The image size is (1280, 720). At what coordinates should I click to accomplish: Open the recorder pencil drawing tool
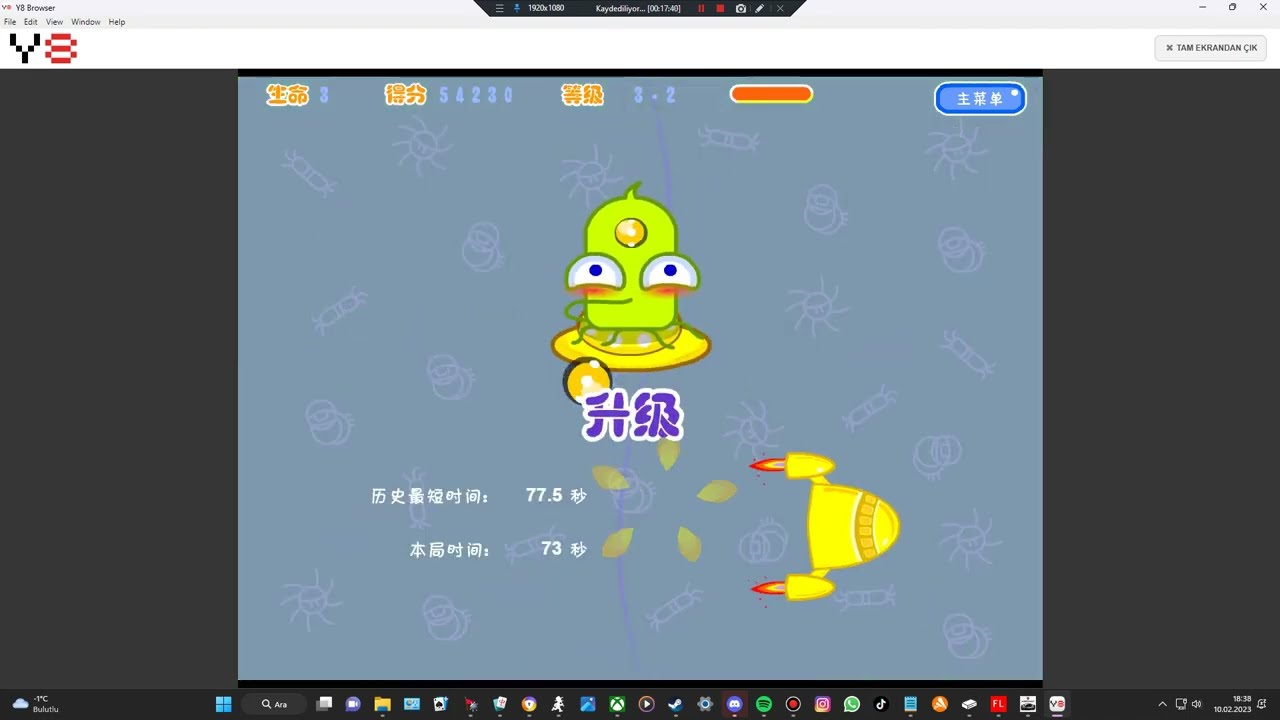(760, 8)
